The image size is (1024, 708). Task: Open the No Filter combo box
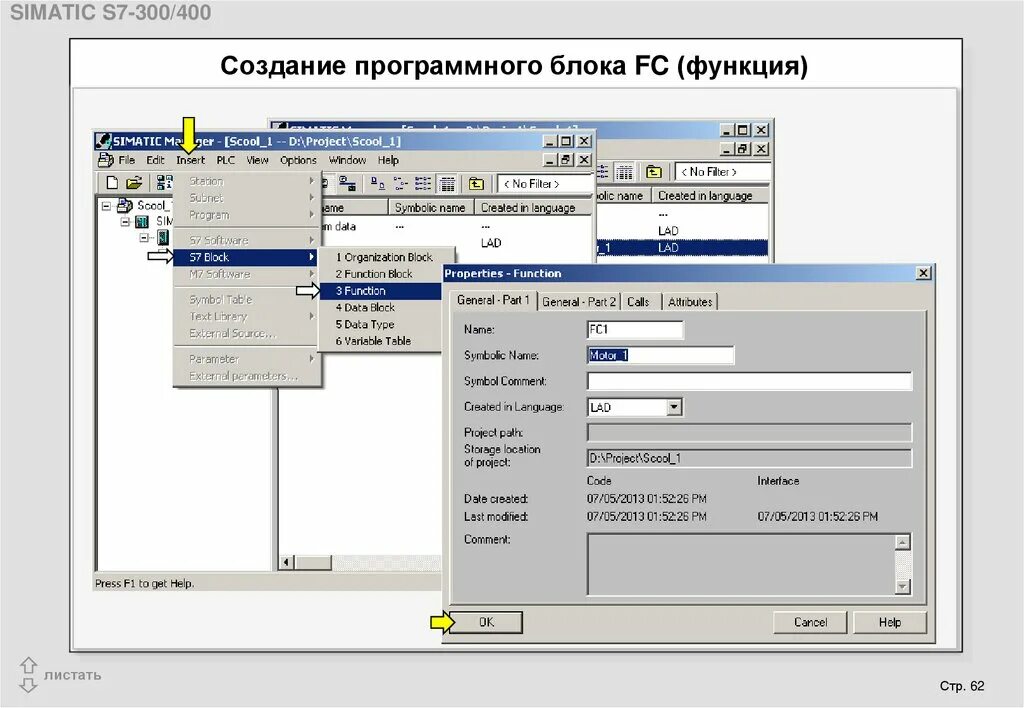click(544, 184)
